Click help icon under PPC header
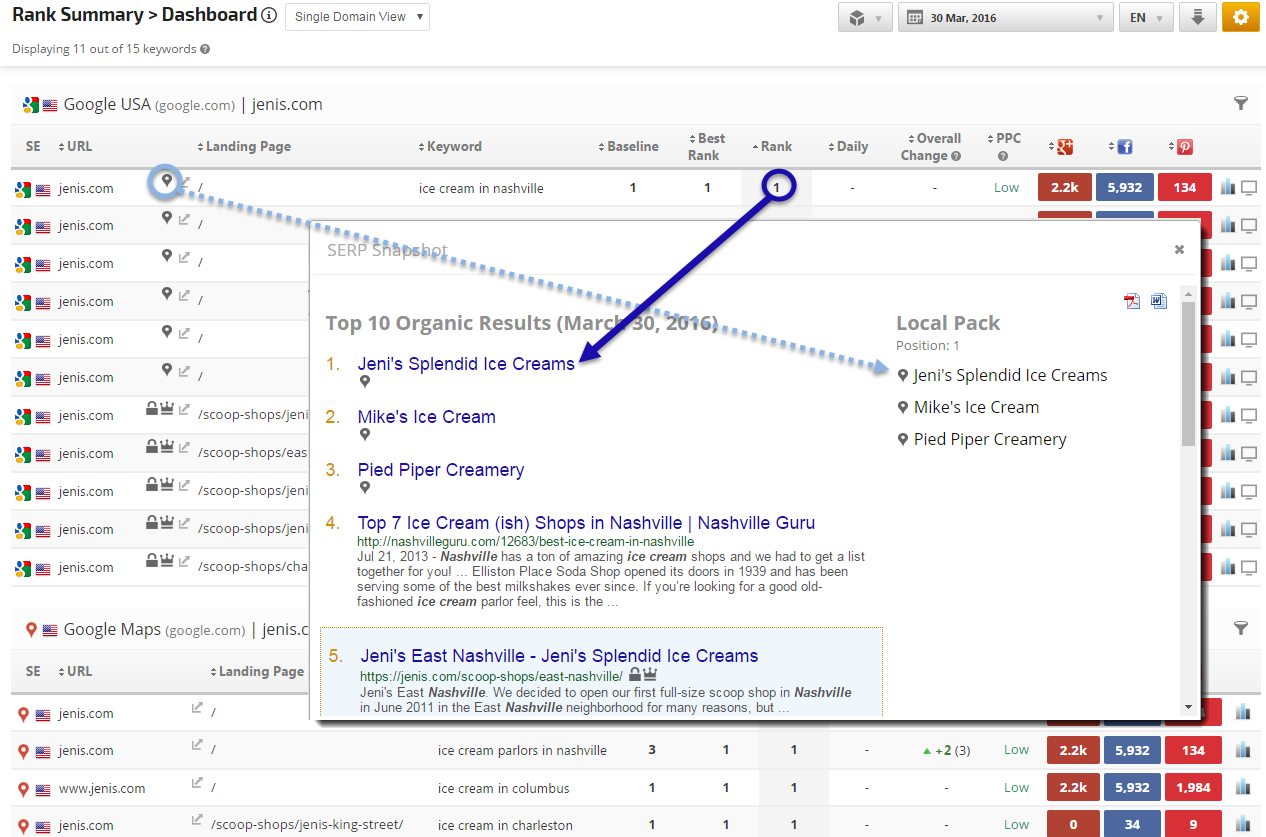1266x837 pixels. coord(1002,156)
